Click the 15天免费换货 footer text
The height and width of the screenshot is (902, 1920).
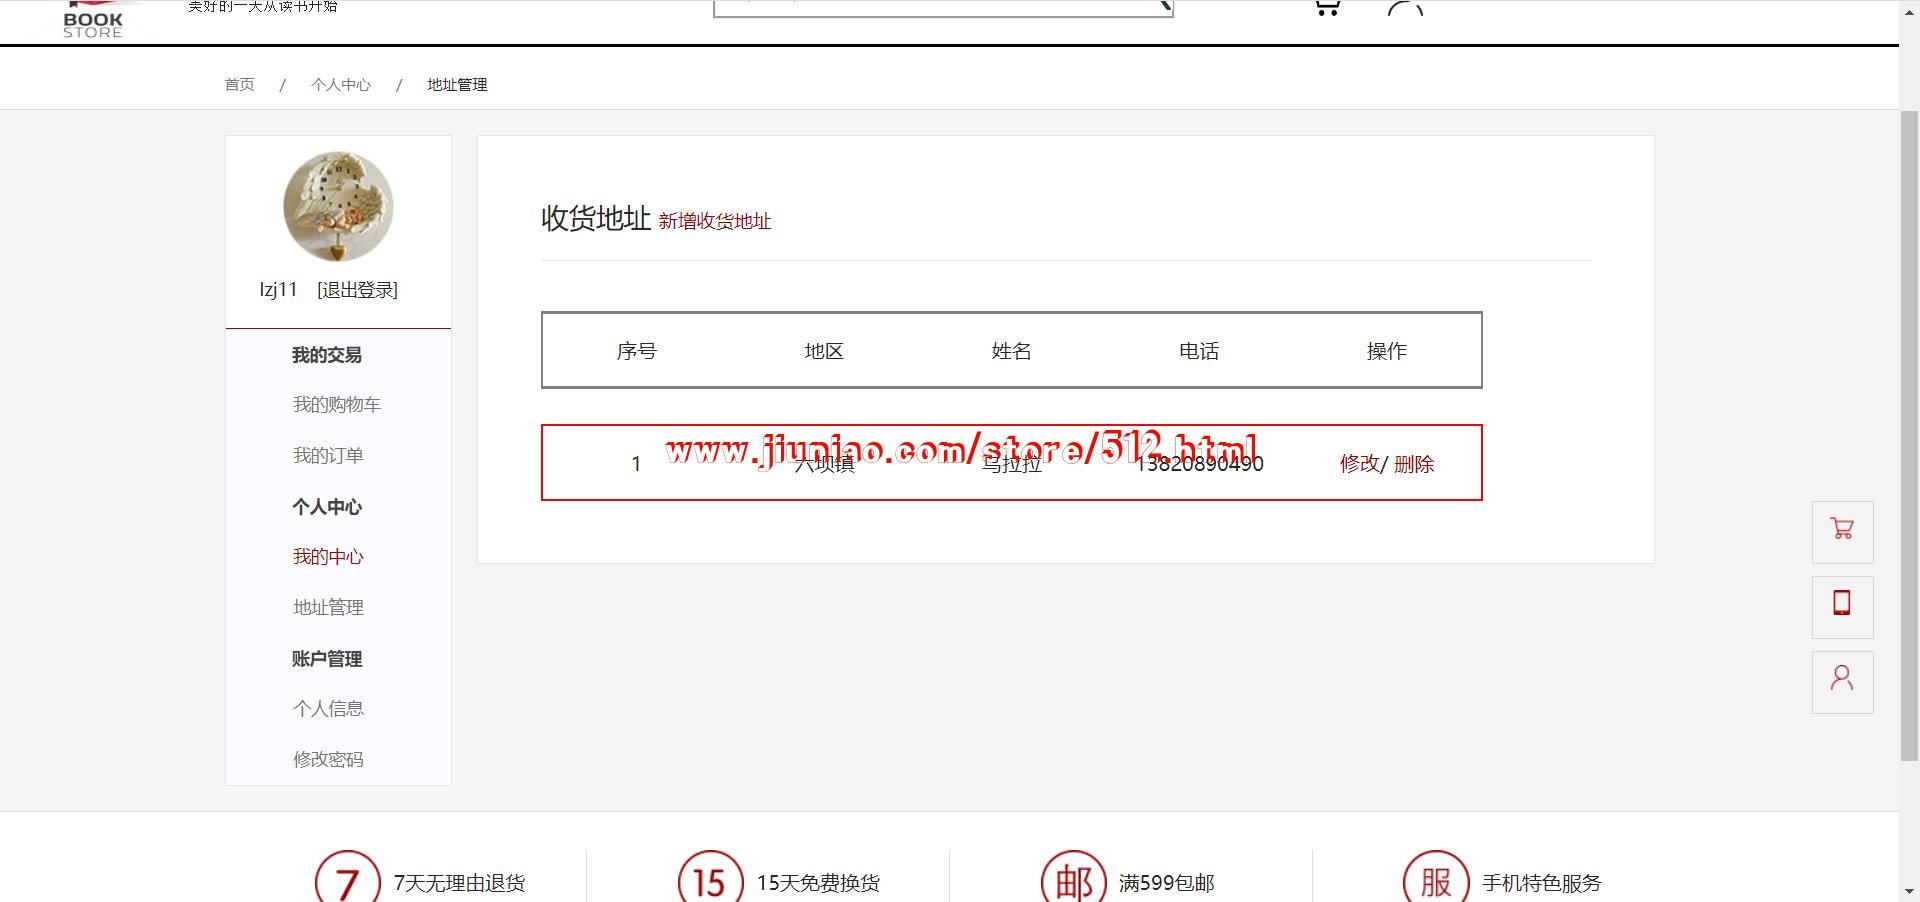[x=818, y=883]
